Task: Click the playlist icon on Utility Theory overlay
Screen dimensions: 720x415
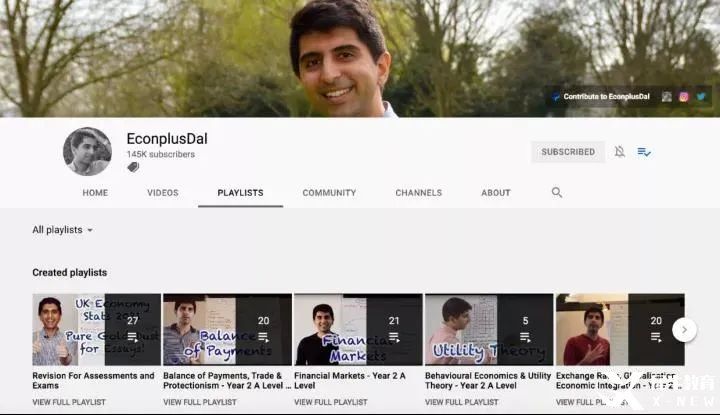Action: pos(525,337)
